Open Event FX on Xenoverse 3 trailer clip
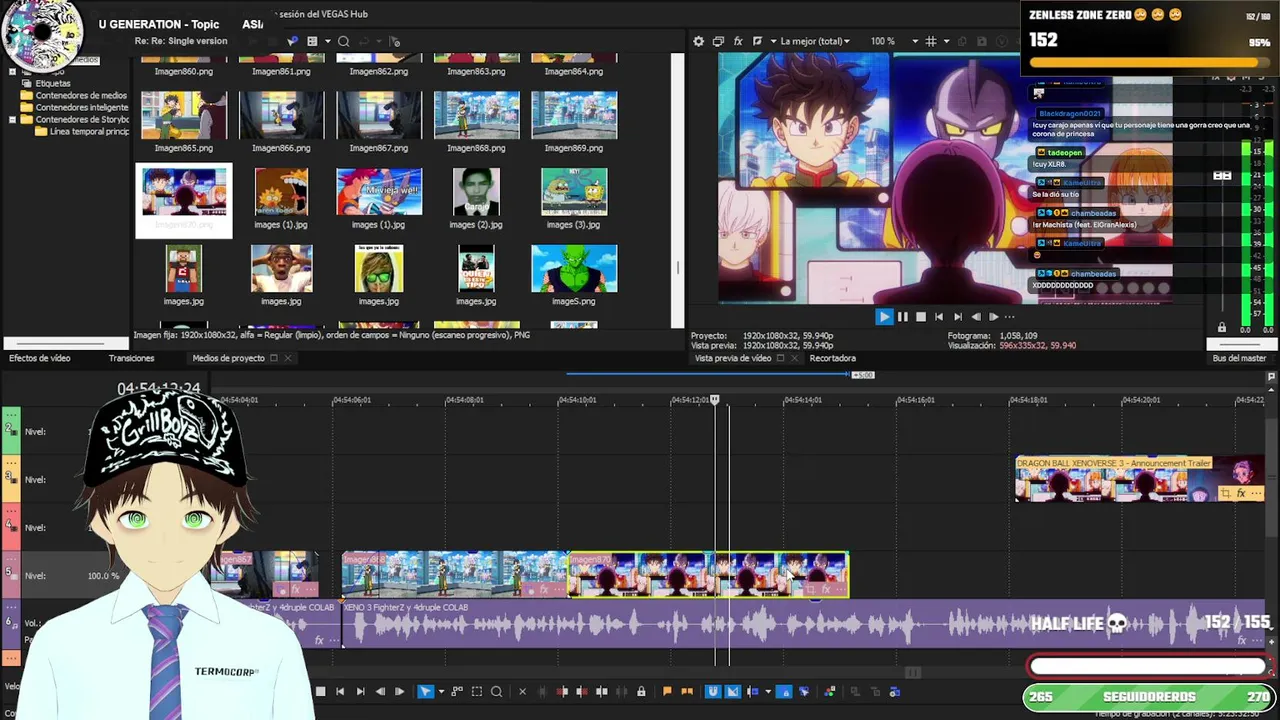The image size is (1280, 720). click(1241, 493)
